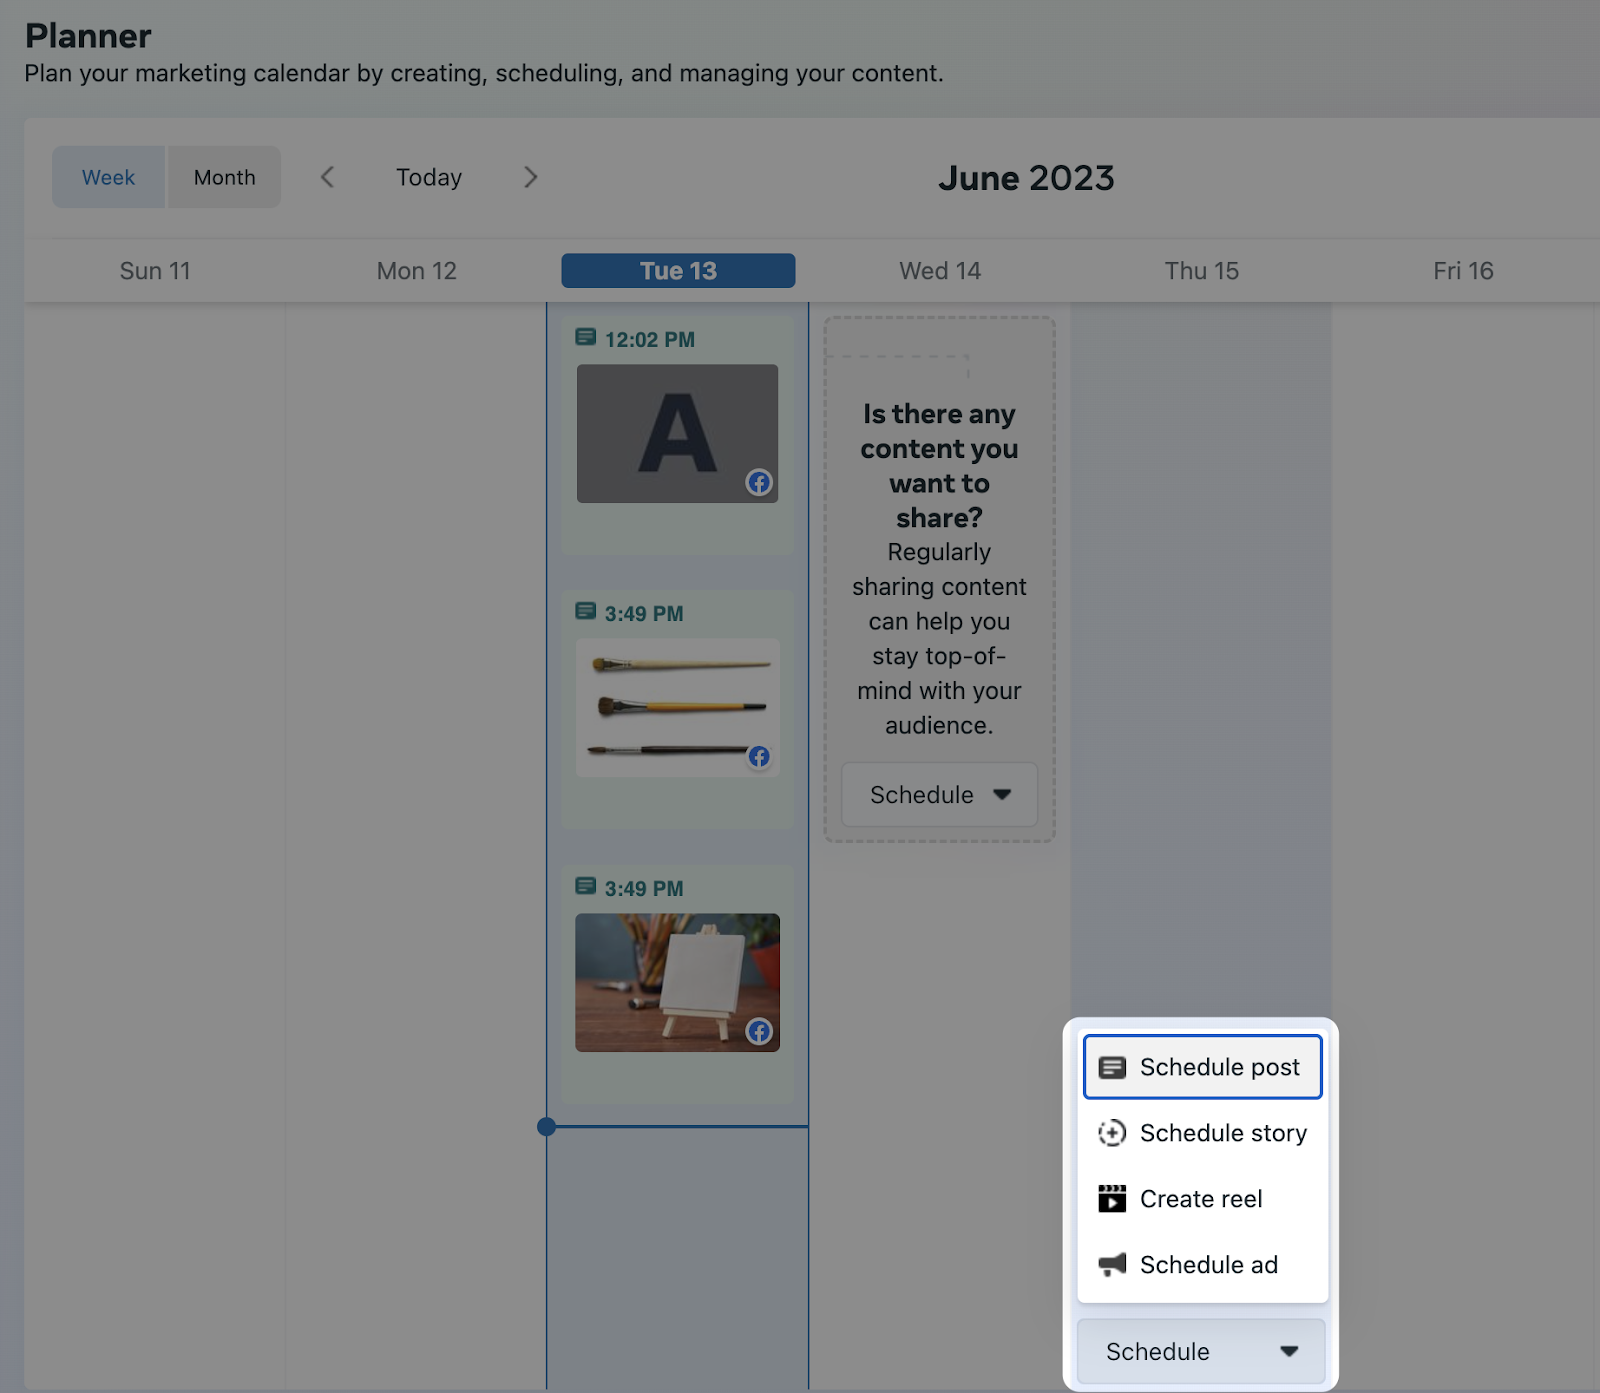Enable Week view
This screenshot has width=1600, height=1393.
[x=108, y=177]
